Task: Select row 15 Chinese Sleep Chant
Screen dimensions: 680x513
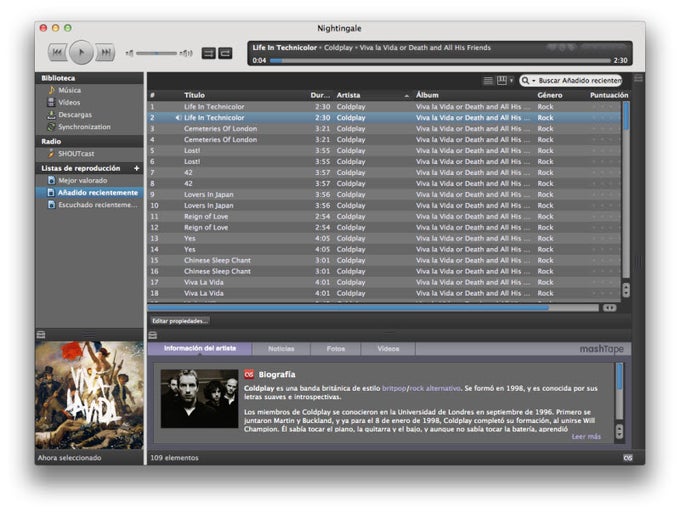Action: (x=384, y=260)
